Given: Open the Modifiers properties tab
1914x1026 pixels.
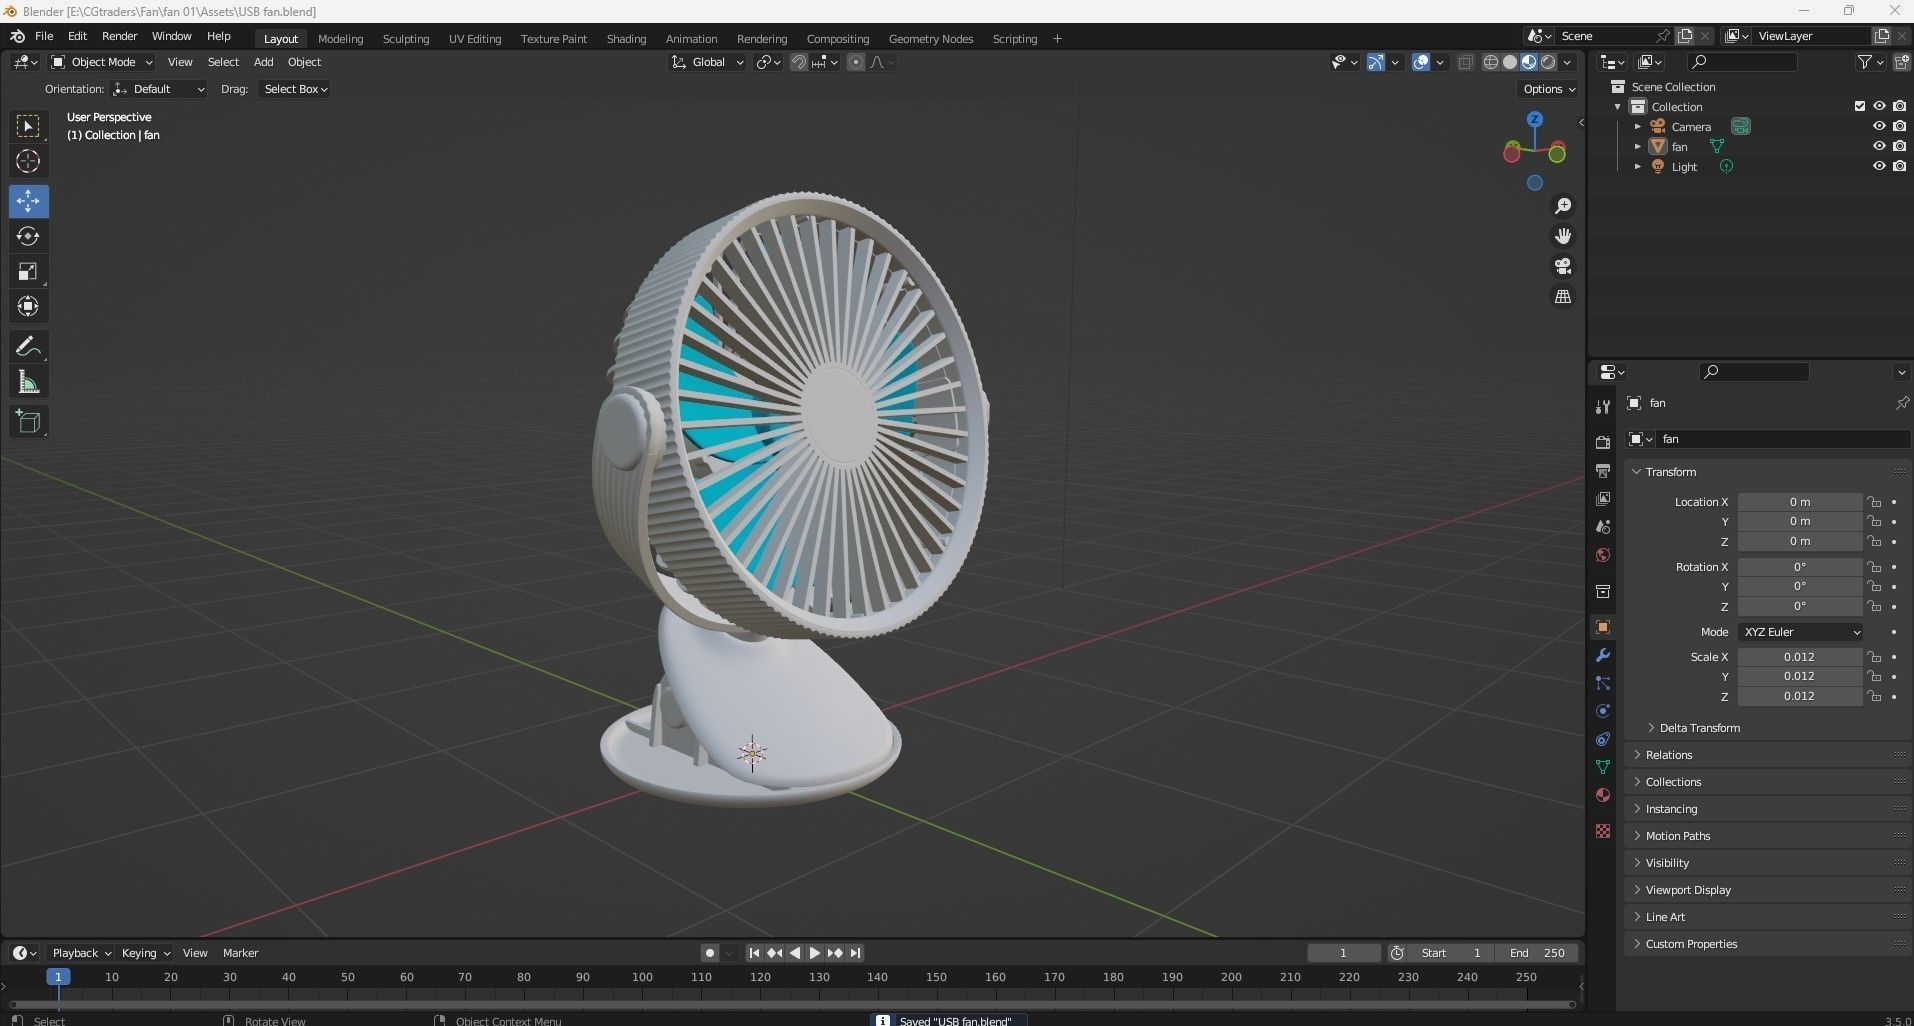Looking at the screenshot, I should (x=1603, y=655).
